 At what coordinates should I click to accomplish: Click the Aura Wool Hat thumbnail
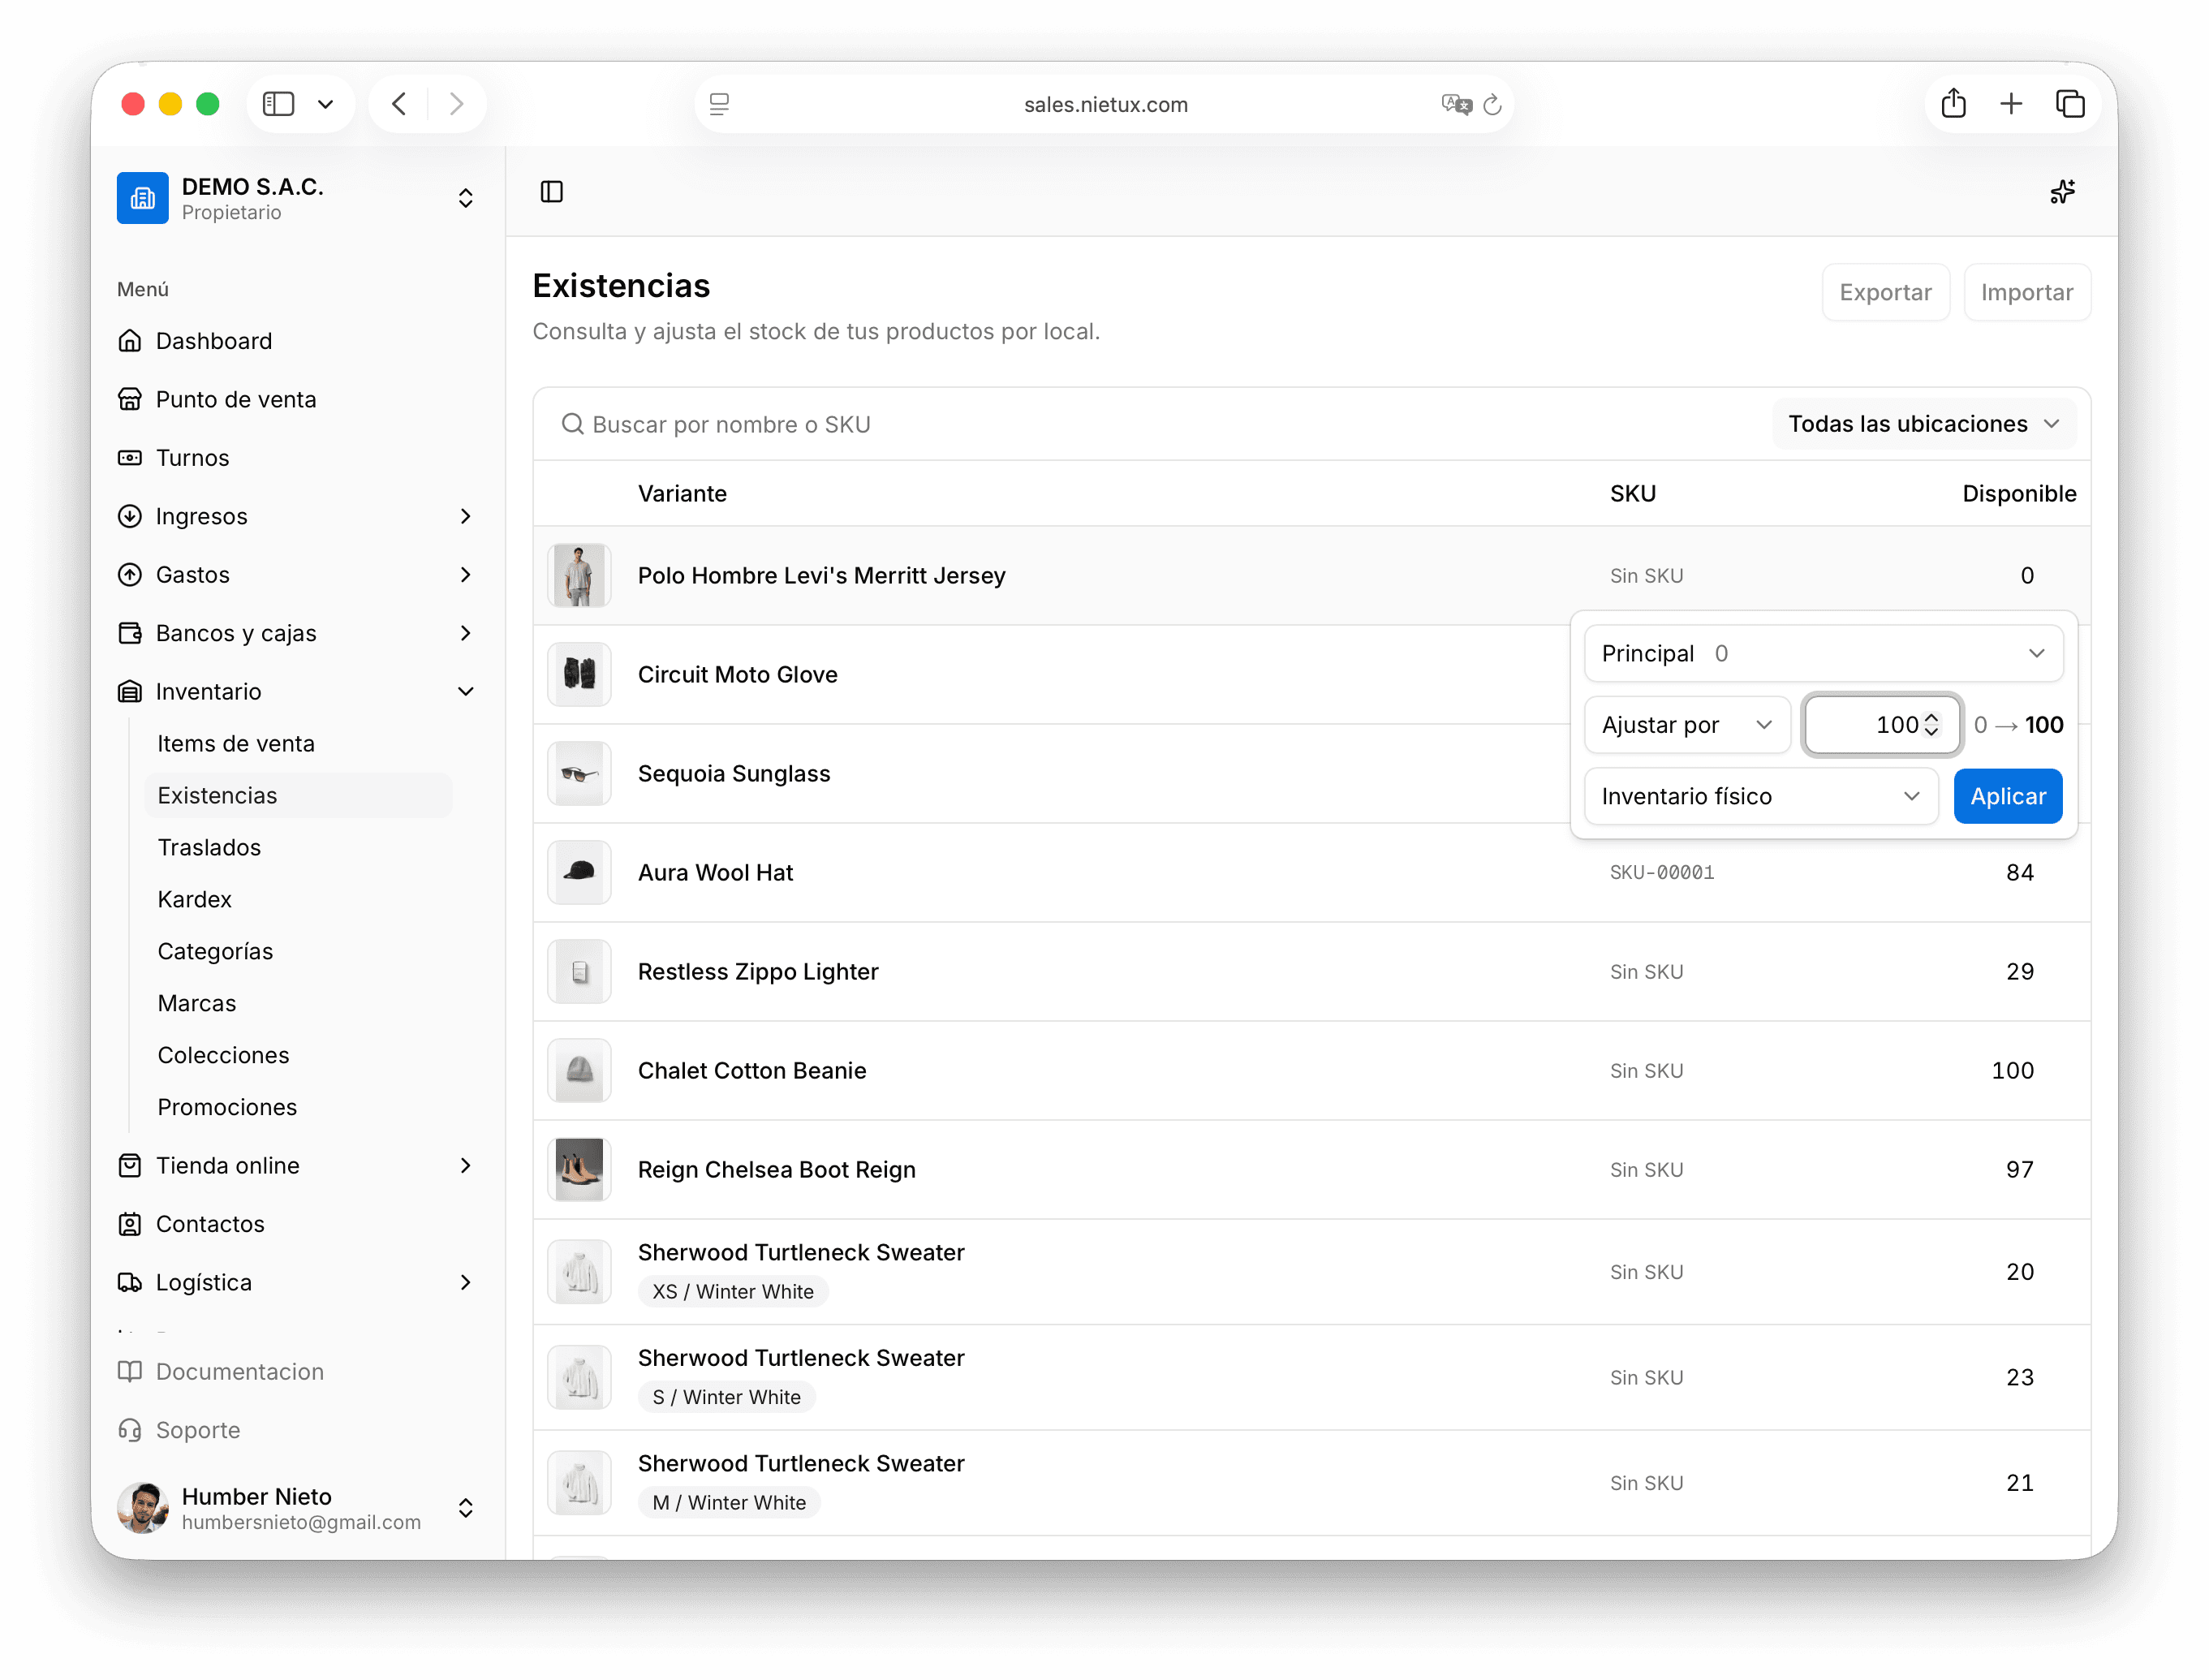(x=579, y=872)
